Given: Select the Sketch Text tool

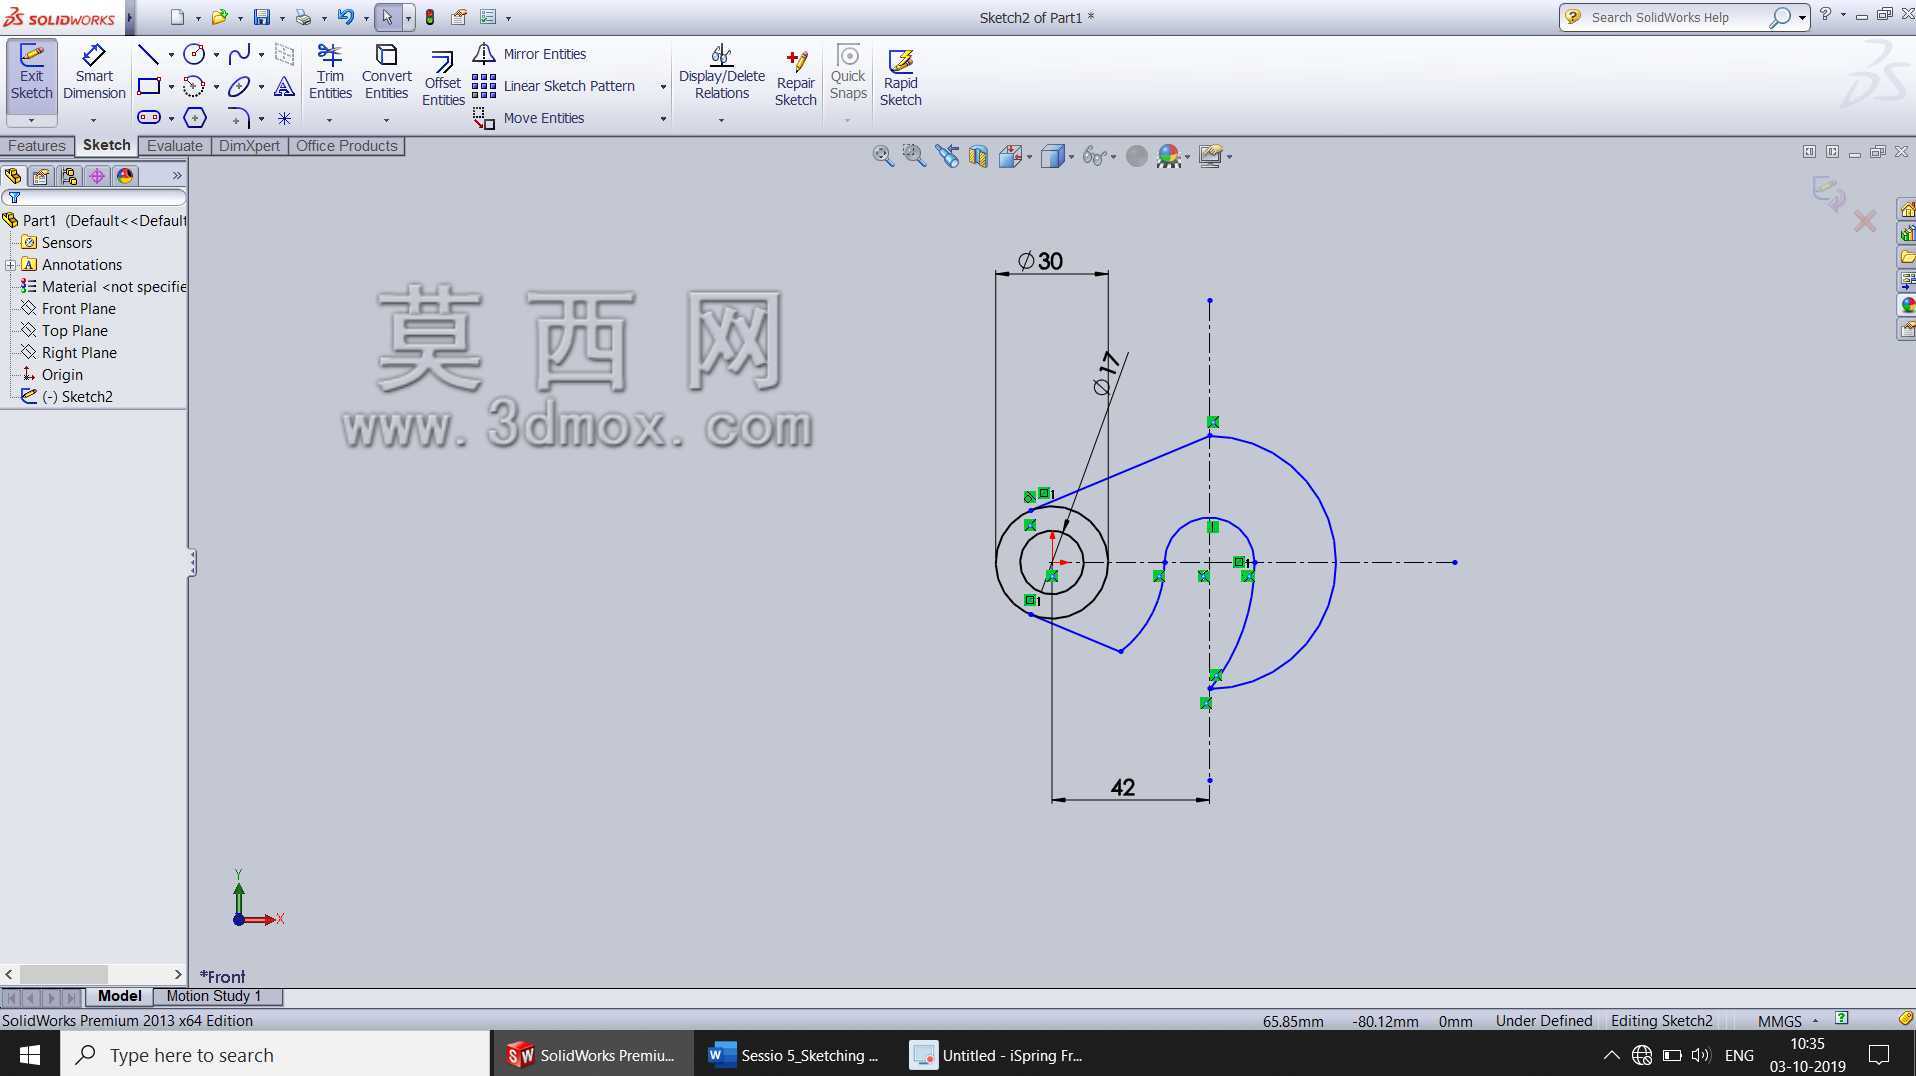Looking at the screenshot, I should (284, 87).
